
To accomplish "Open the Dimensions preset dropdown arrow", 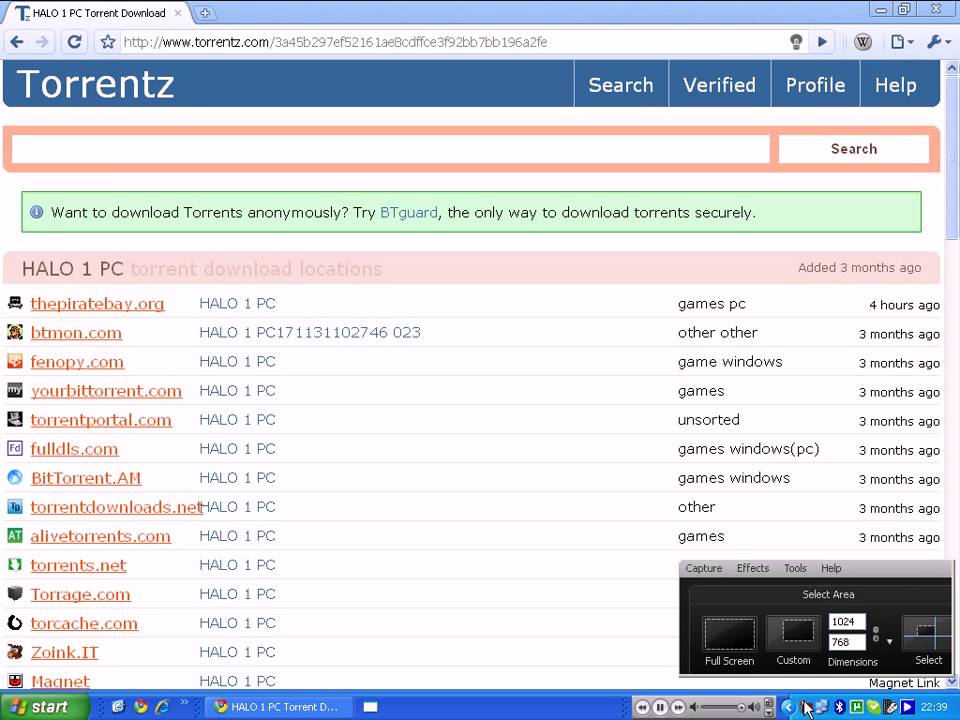I will click(889, 642).
